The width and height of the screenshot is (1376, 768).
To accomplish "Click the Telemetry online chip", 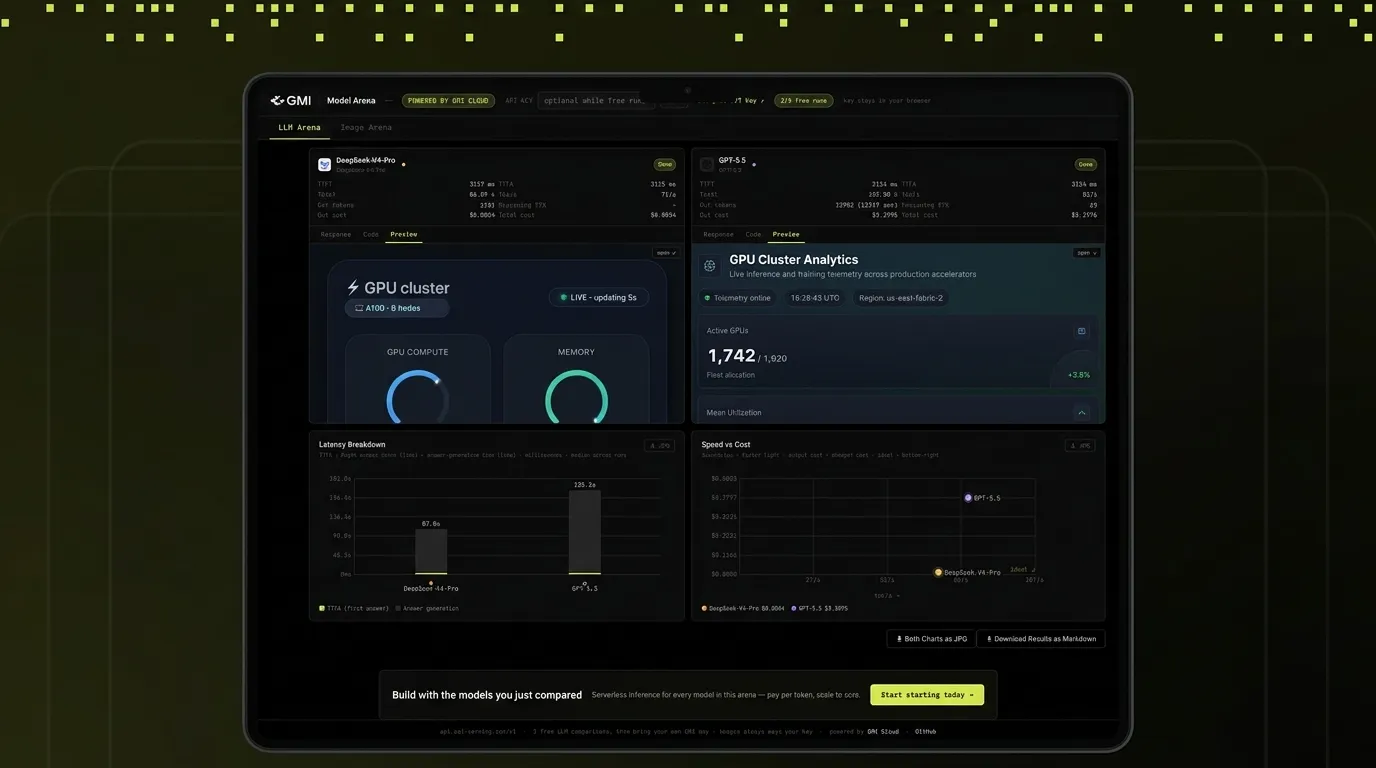I will [x=738, y=298].
